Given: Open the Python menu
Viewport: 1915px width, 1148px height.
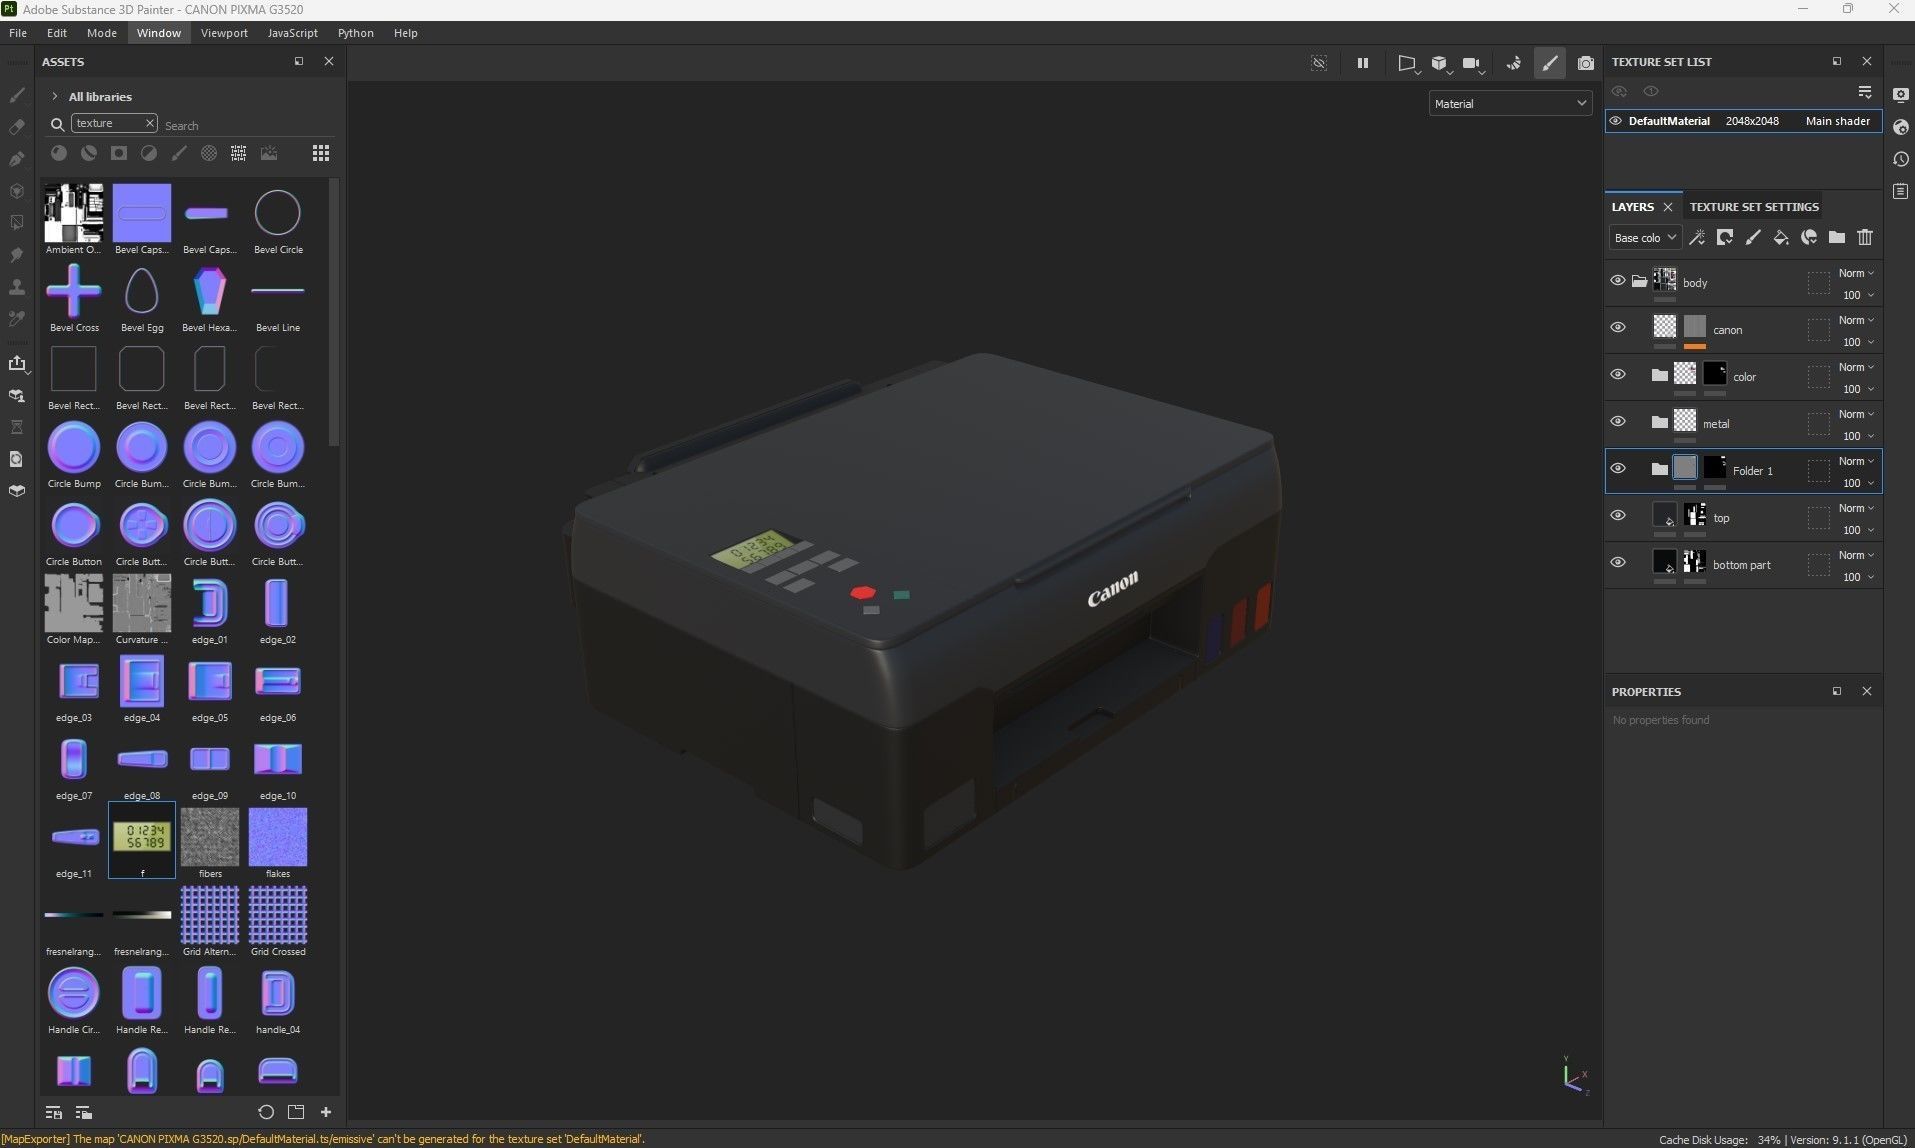Looking at the screenshot, I should point(355,33).
